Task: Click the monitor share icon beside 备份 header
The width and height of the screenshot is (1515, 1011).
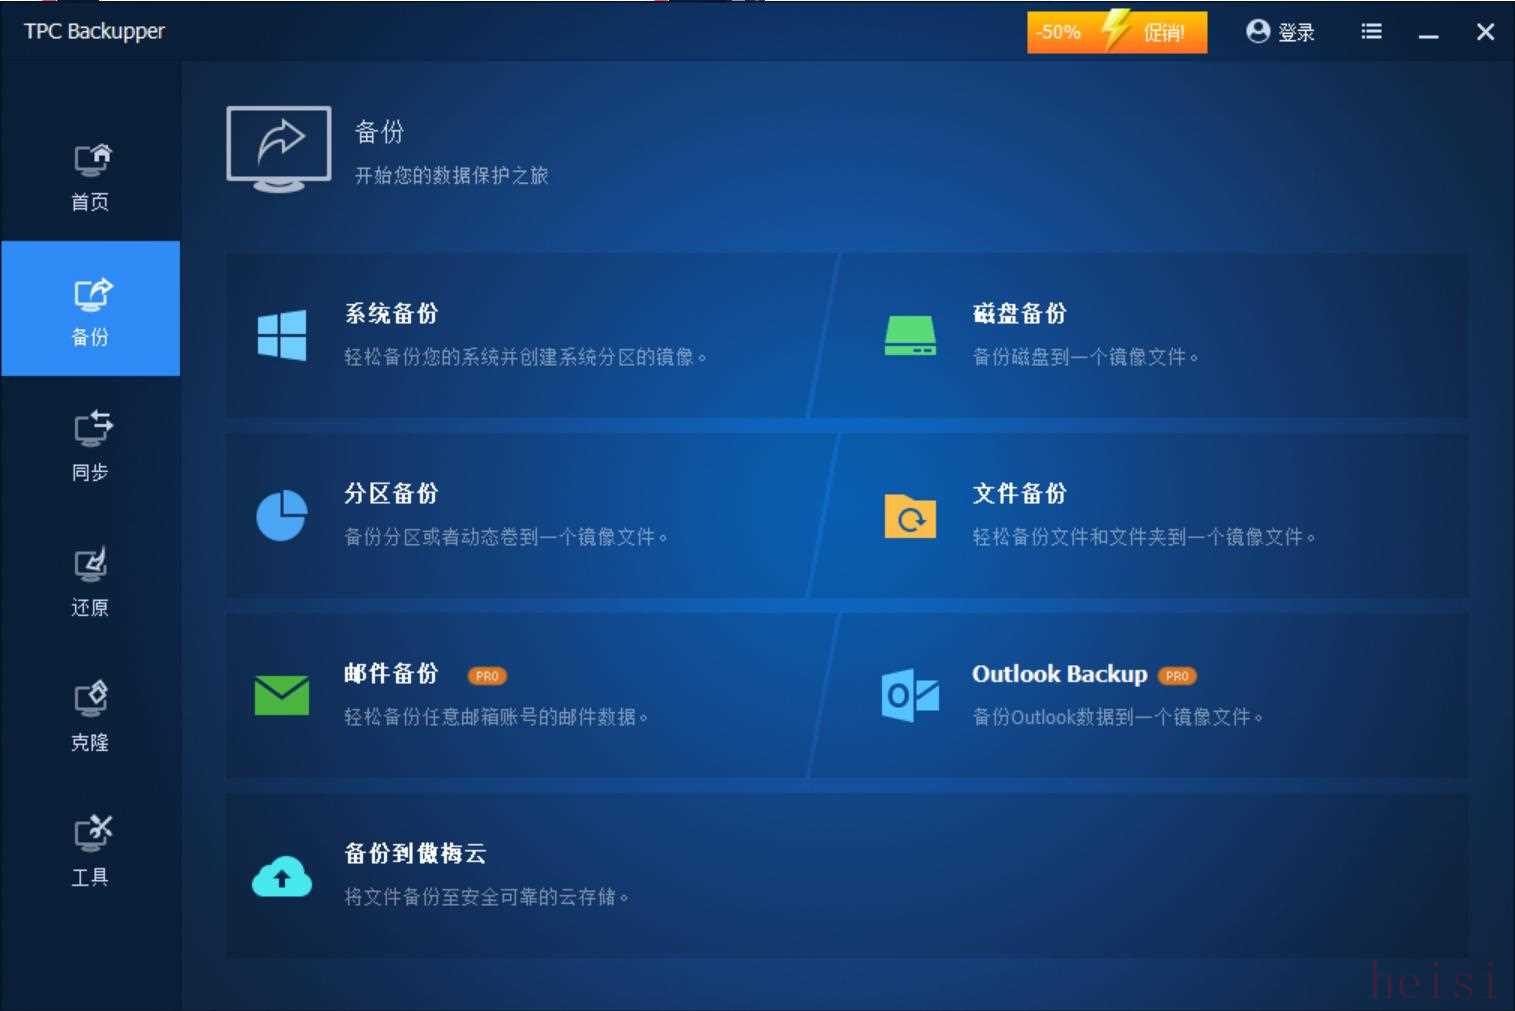Action: tap(279, 149)
